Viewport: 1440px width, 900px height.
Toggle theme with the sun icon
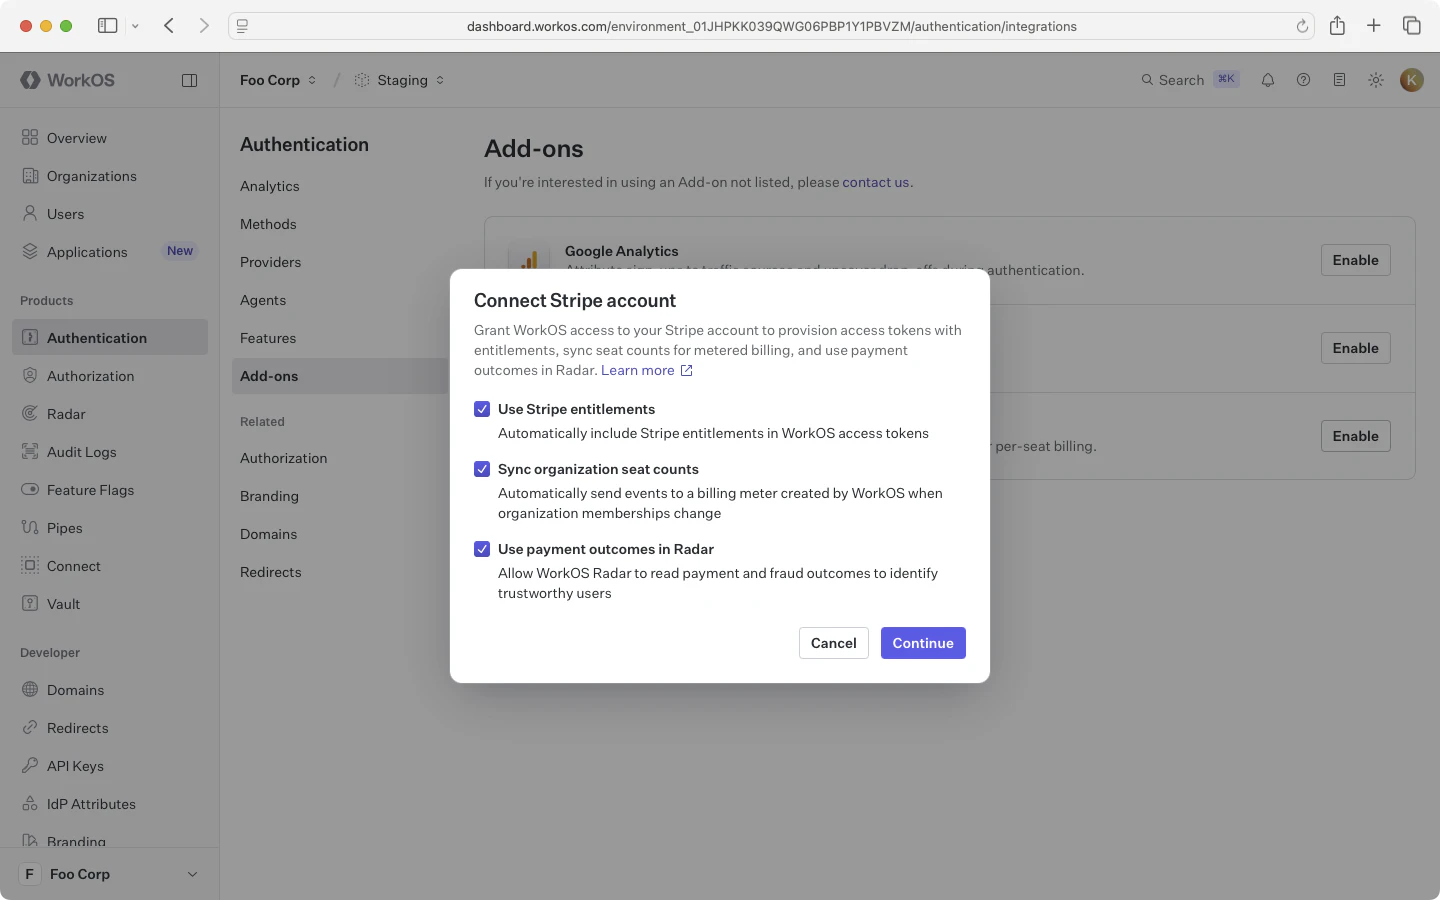pyautogui.click(x=1376, y=80)
